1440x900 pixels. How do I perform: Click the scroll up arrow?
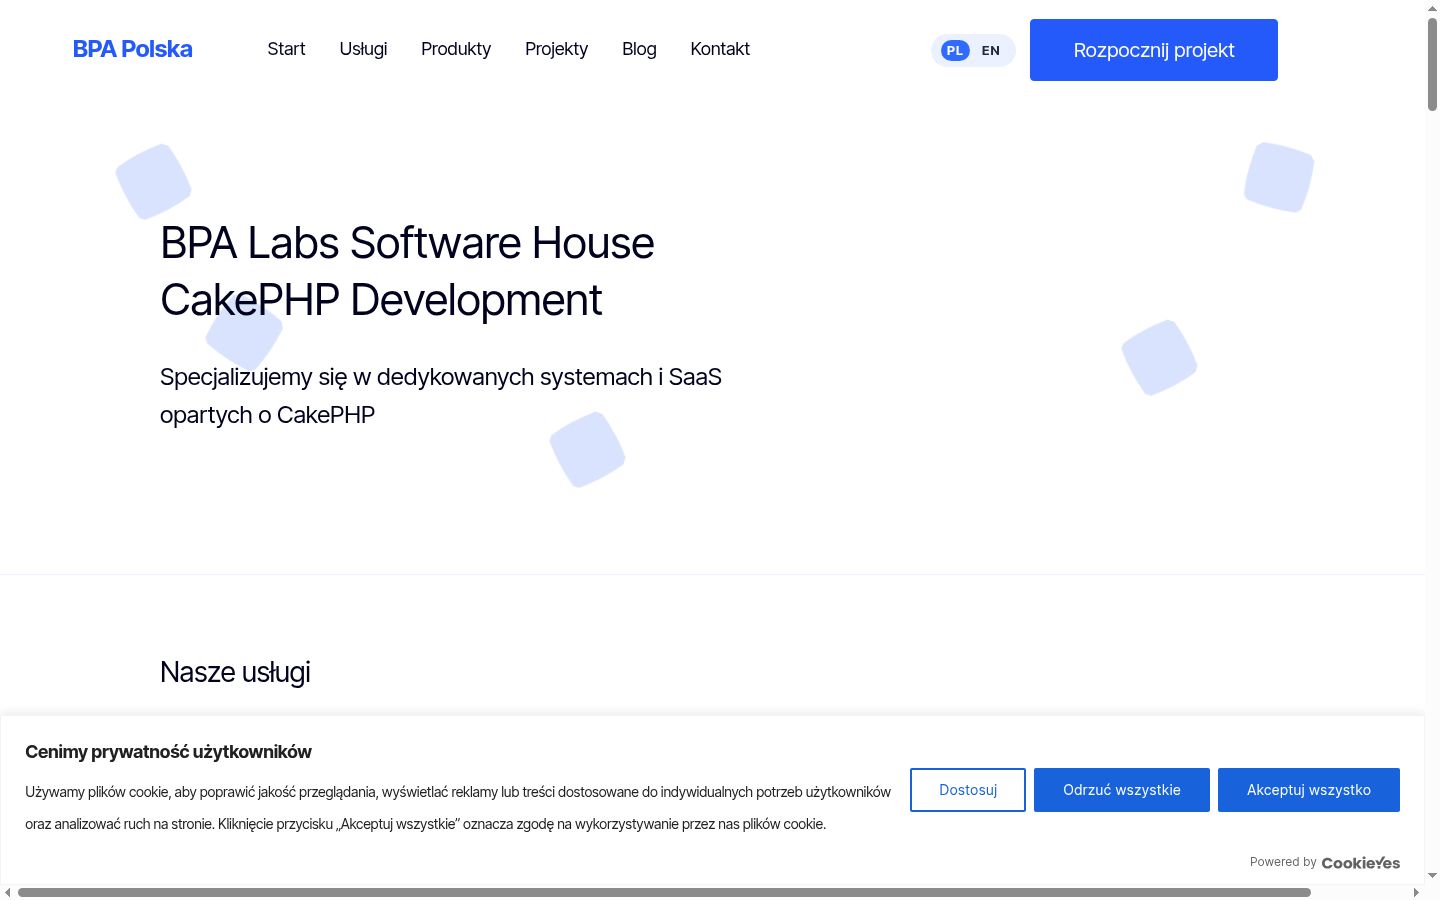tap(1433, 7)
